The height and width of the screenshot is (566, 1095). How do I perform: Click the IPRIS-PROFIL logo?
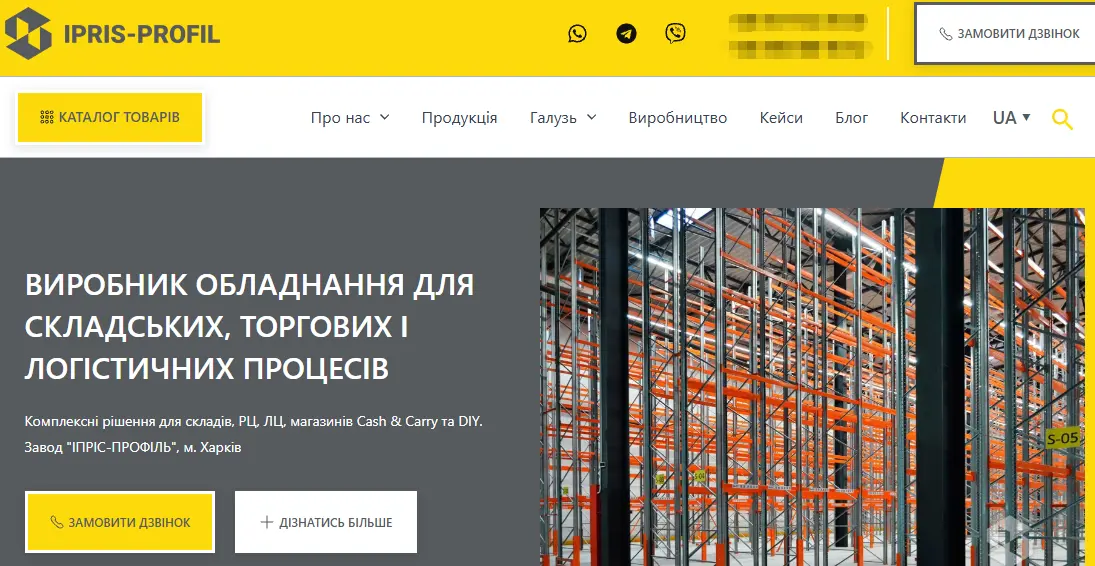[112, 33]
